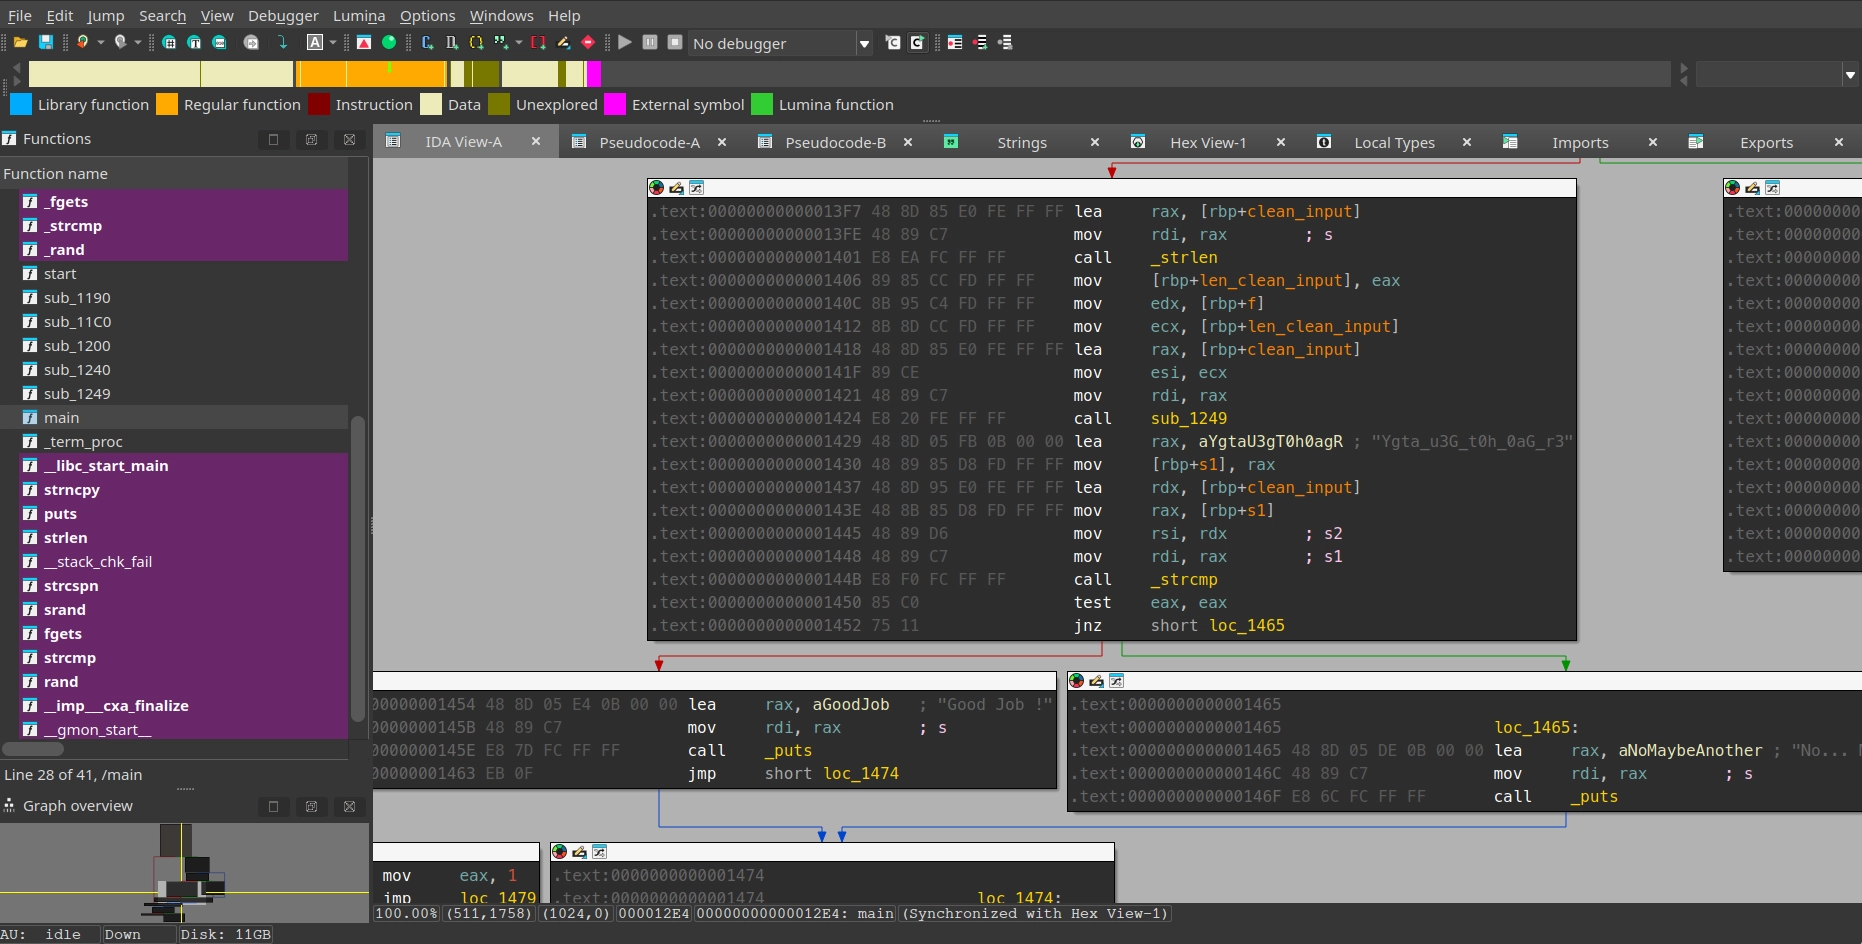The image size is (1862, 944).
Task: Click the red diamond abort icon
Action: tap(588, 43)
